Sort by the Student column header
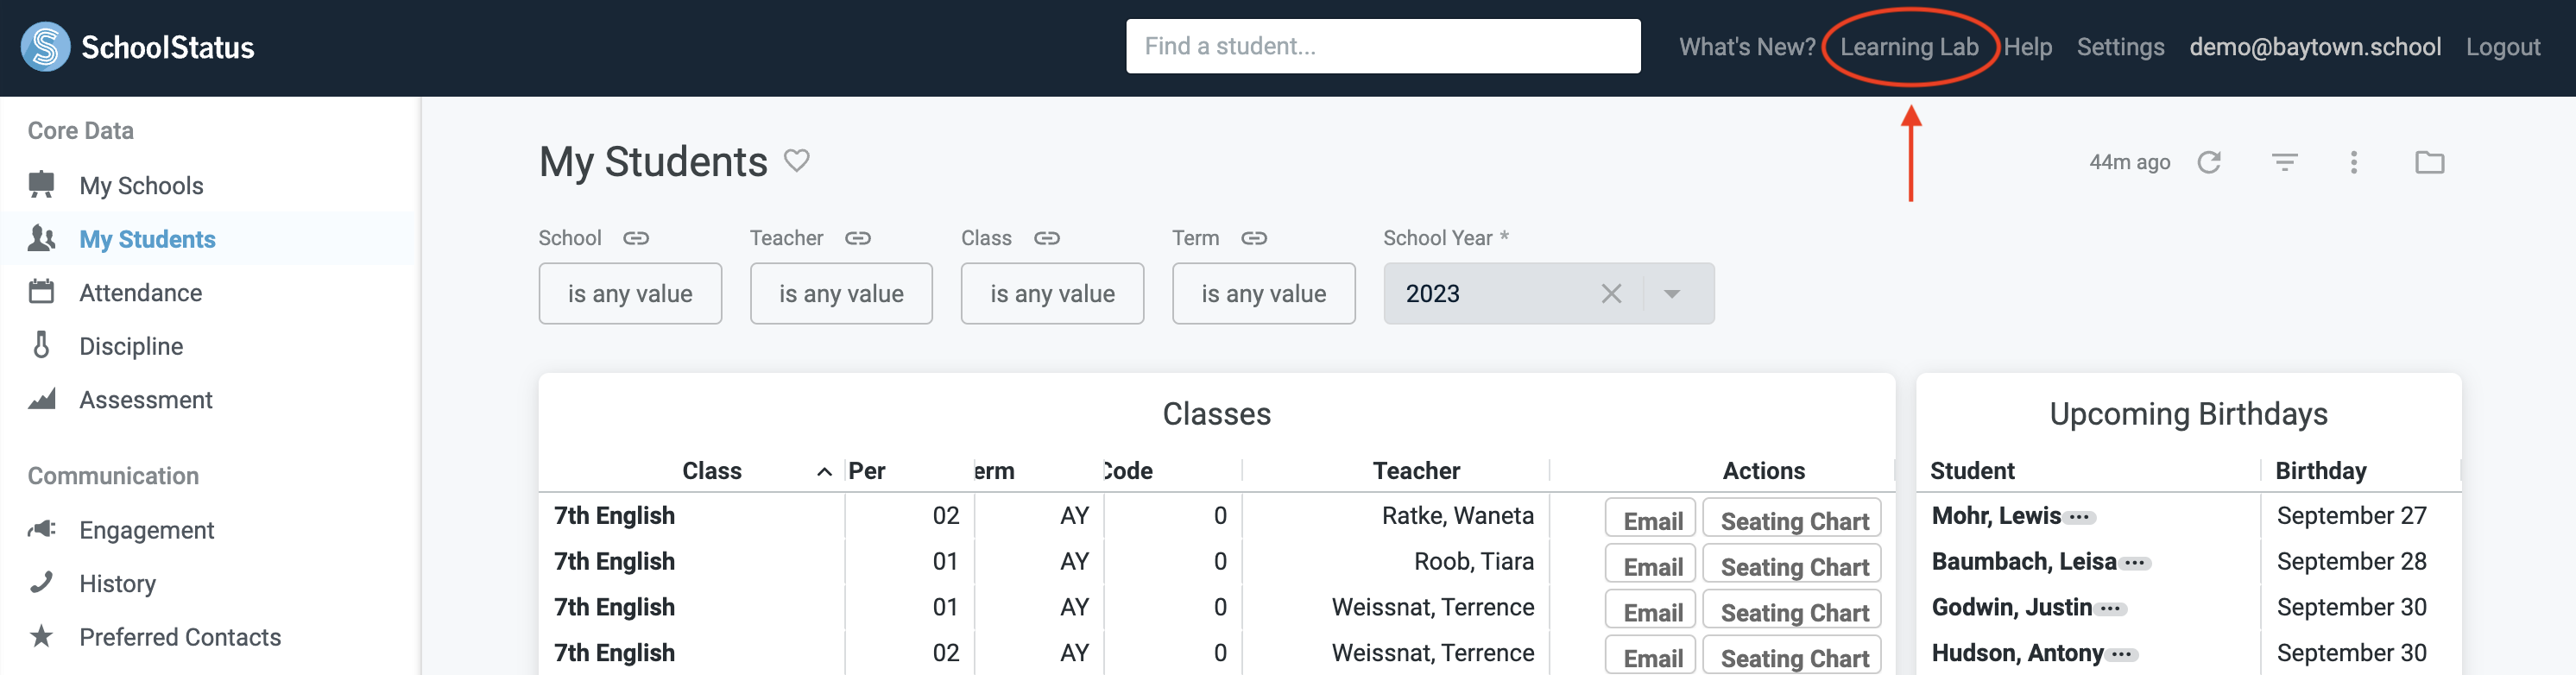 [x=1971, y=471]
